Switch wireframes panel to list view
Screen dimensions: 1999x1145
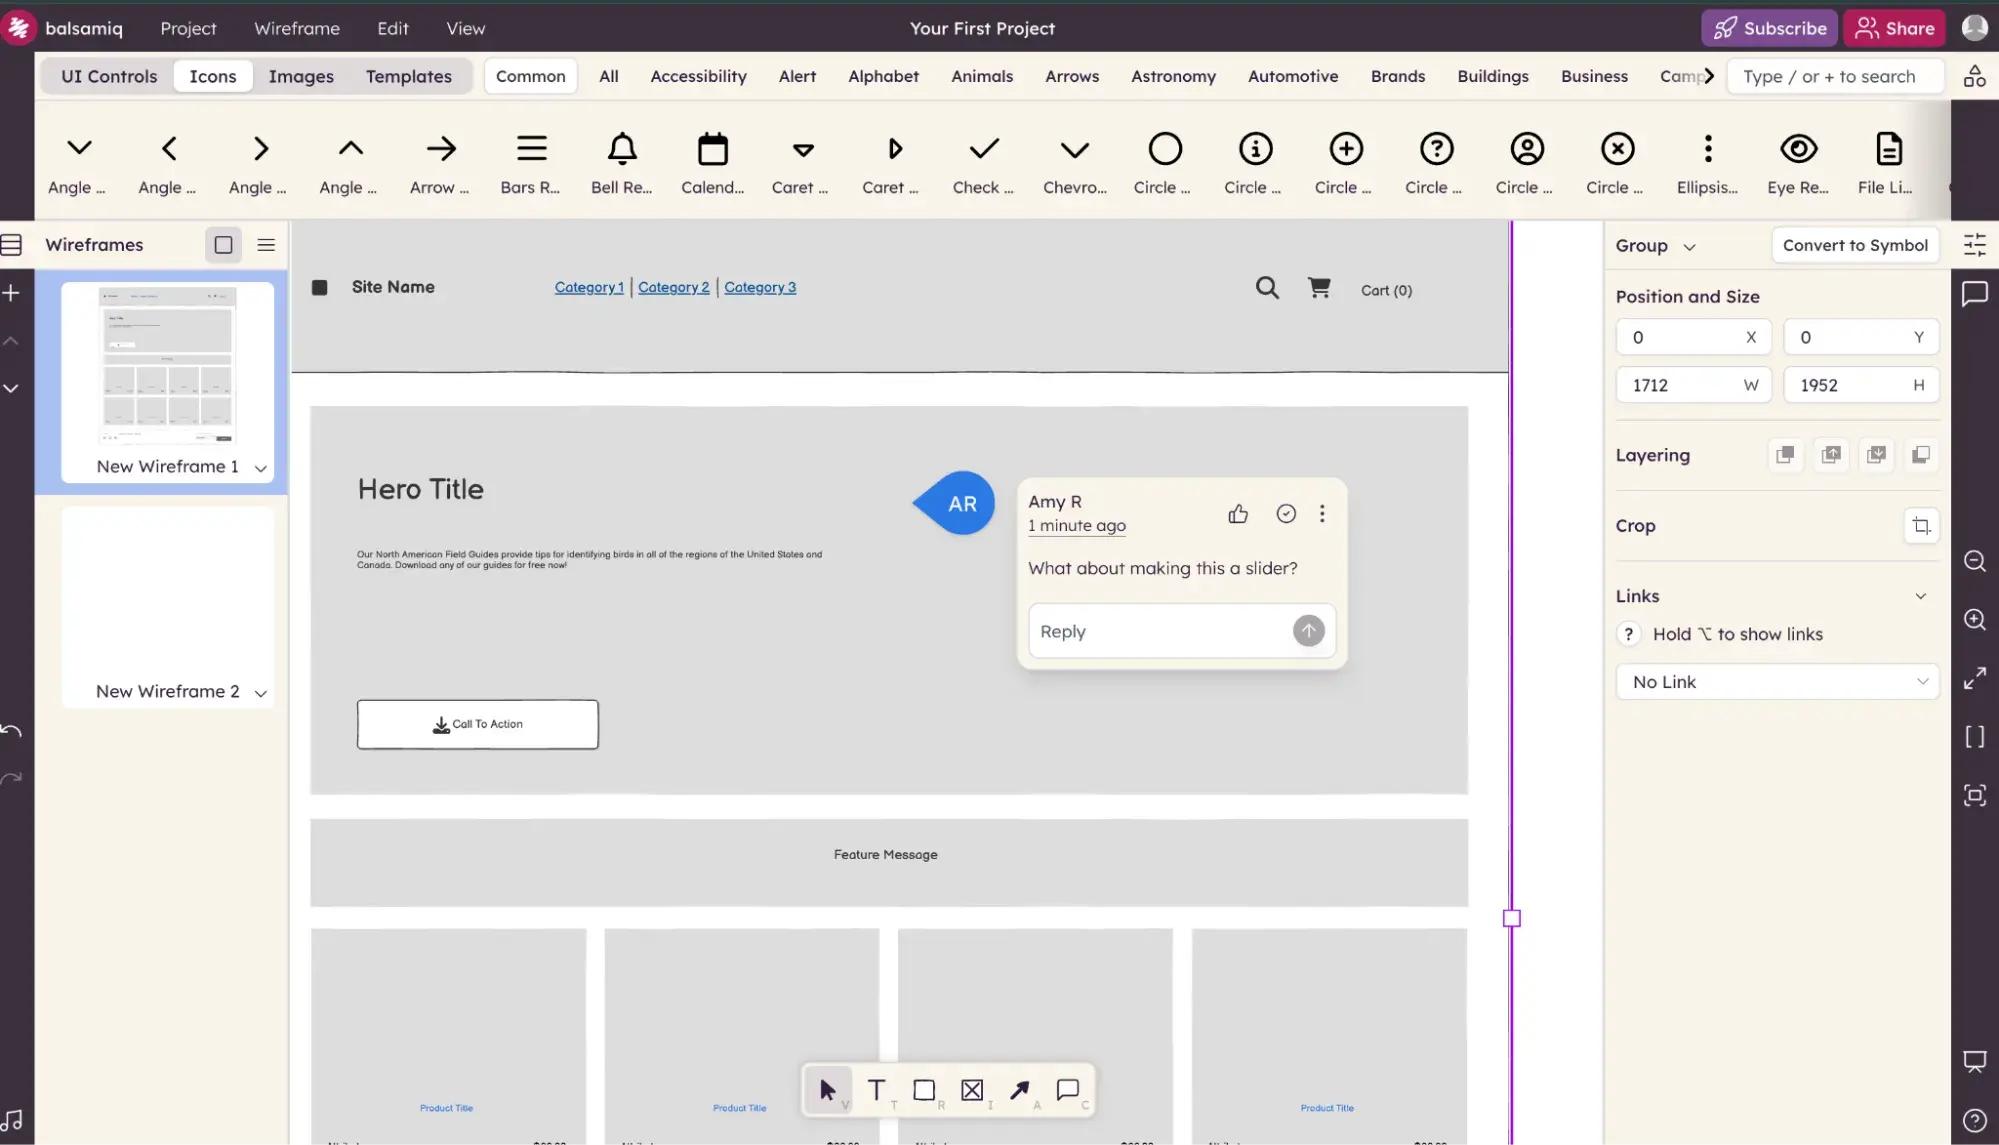tap(266, 245)
